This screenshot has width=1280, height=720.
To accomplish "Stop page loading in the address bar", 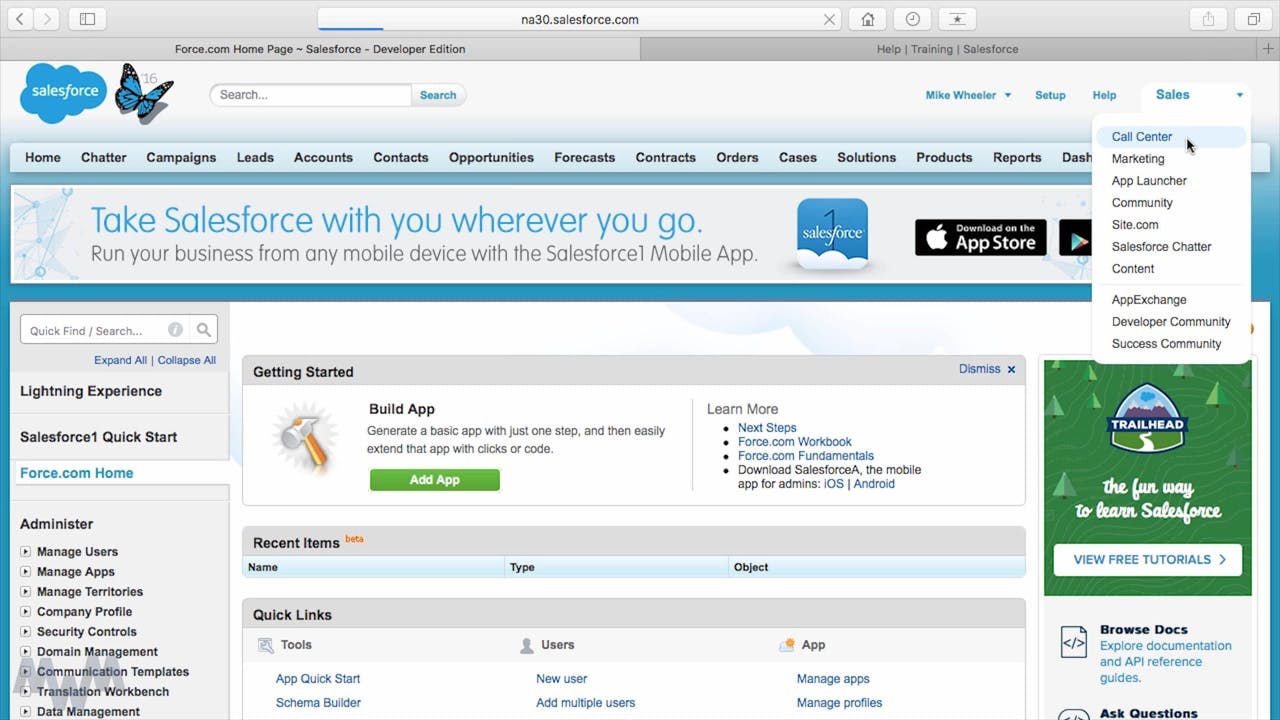I will [x=829, y=19].
